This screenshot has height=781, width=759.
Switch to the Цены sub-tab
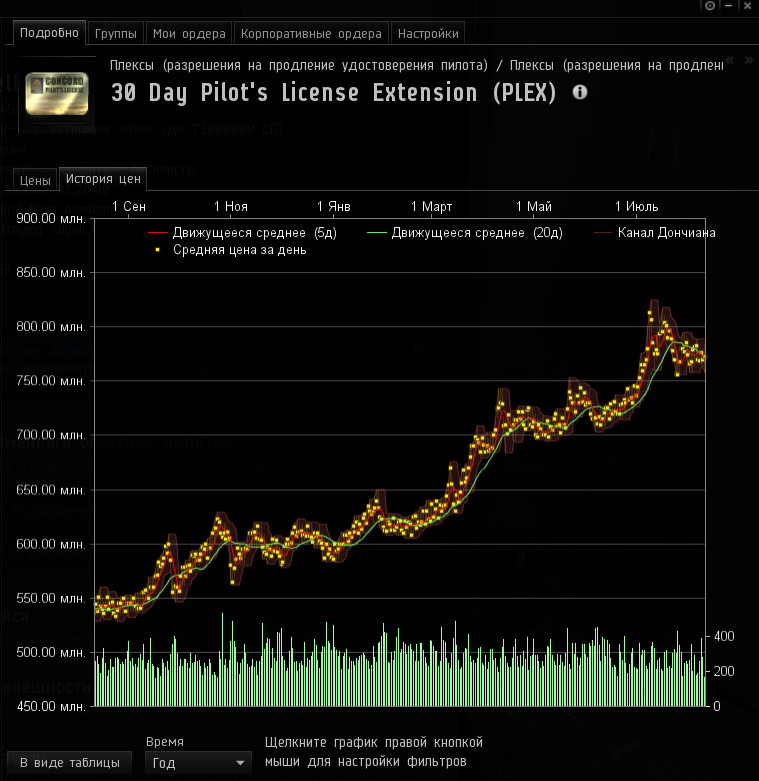(35, 180)
